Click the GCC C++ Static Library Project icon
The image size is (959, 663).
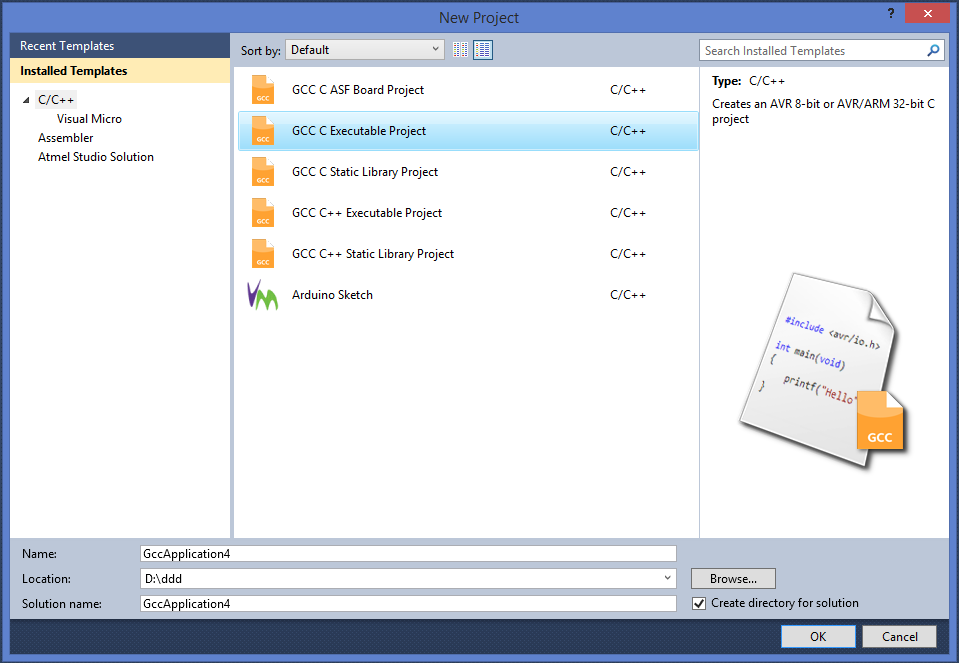pos(263,254)
